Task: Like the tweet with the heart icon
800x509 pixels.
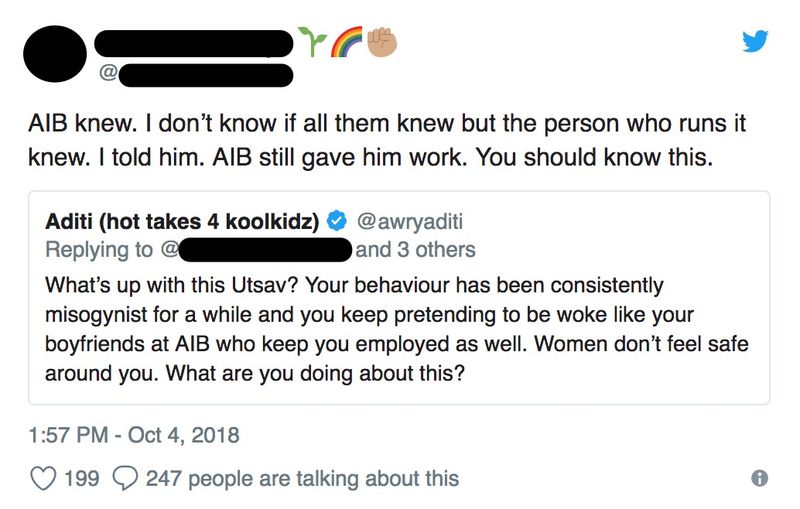Action: tap(43, 478)
